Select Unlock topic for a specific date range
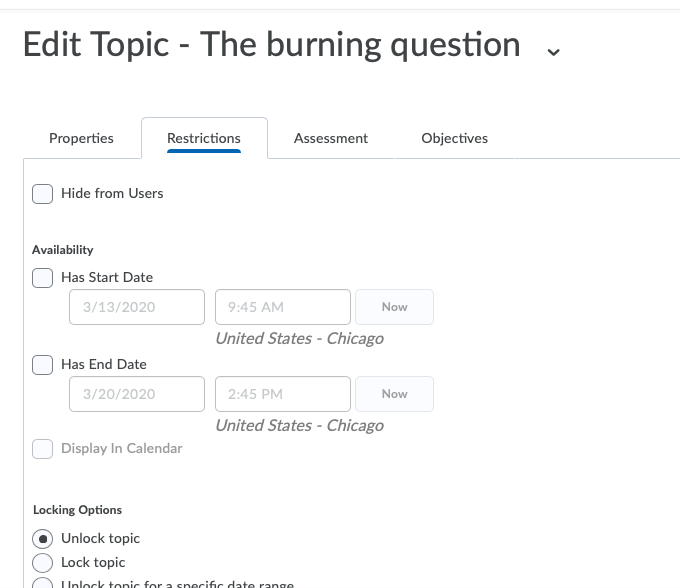Image resolution: width=680 pixels, height=588 pixels. point(43,583)
